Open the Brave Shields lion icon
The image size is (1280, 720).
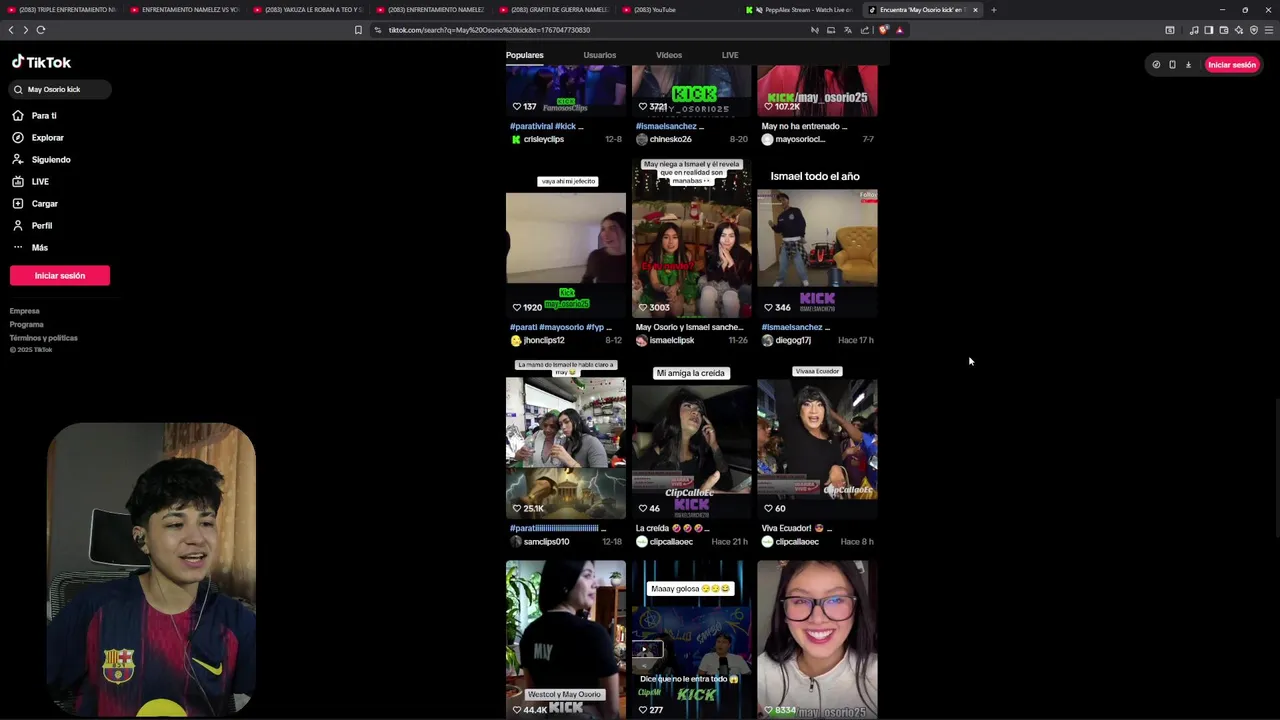click(x=883, y=30)
